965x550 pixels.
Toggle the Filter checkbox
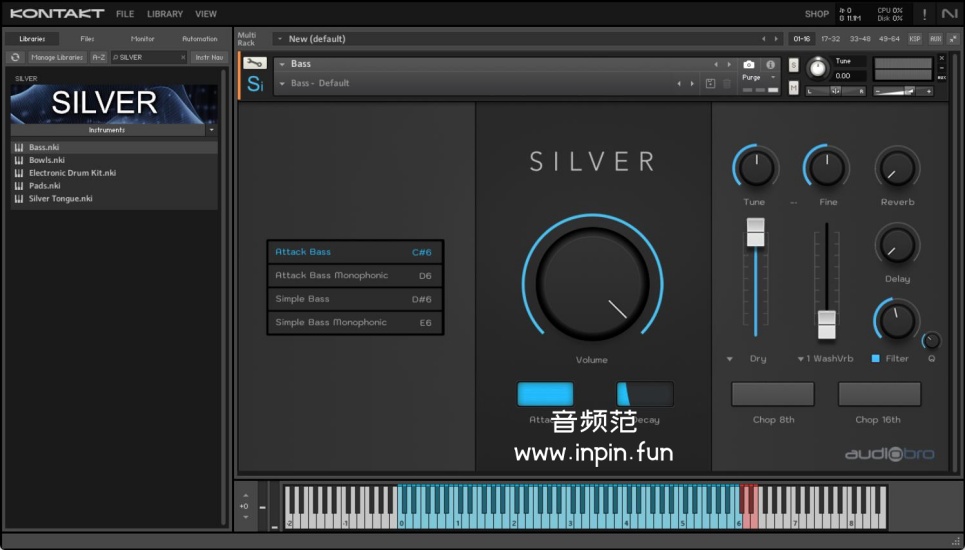coord(876,358)
